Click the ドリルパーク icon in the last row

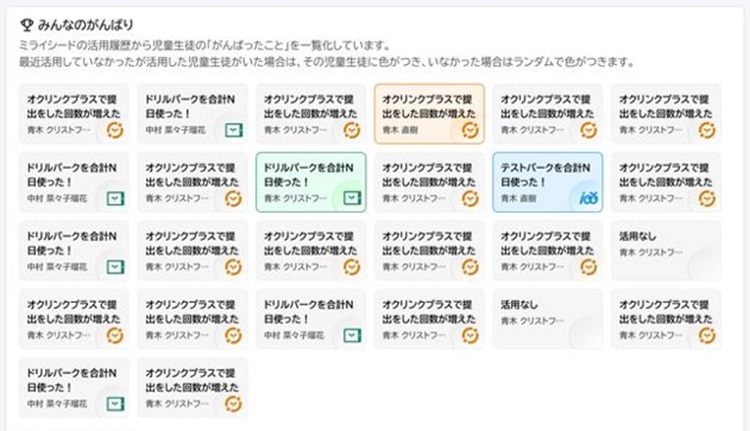[115, 403]
